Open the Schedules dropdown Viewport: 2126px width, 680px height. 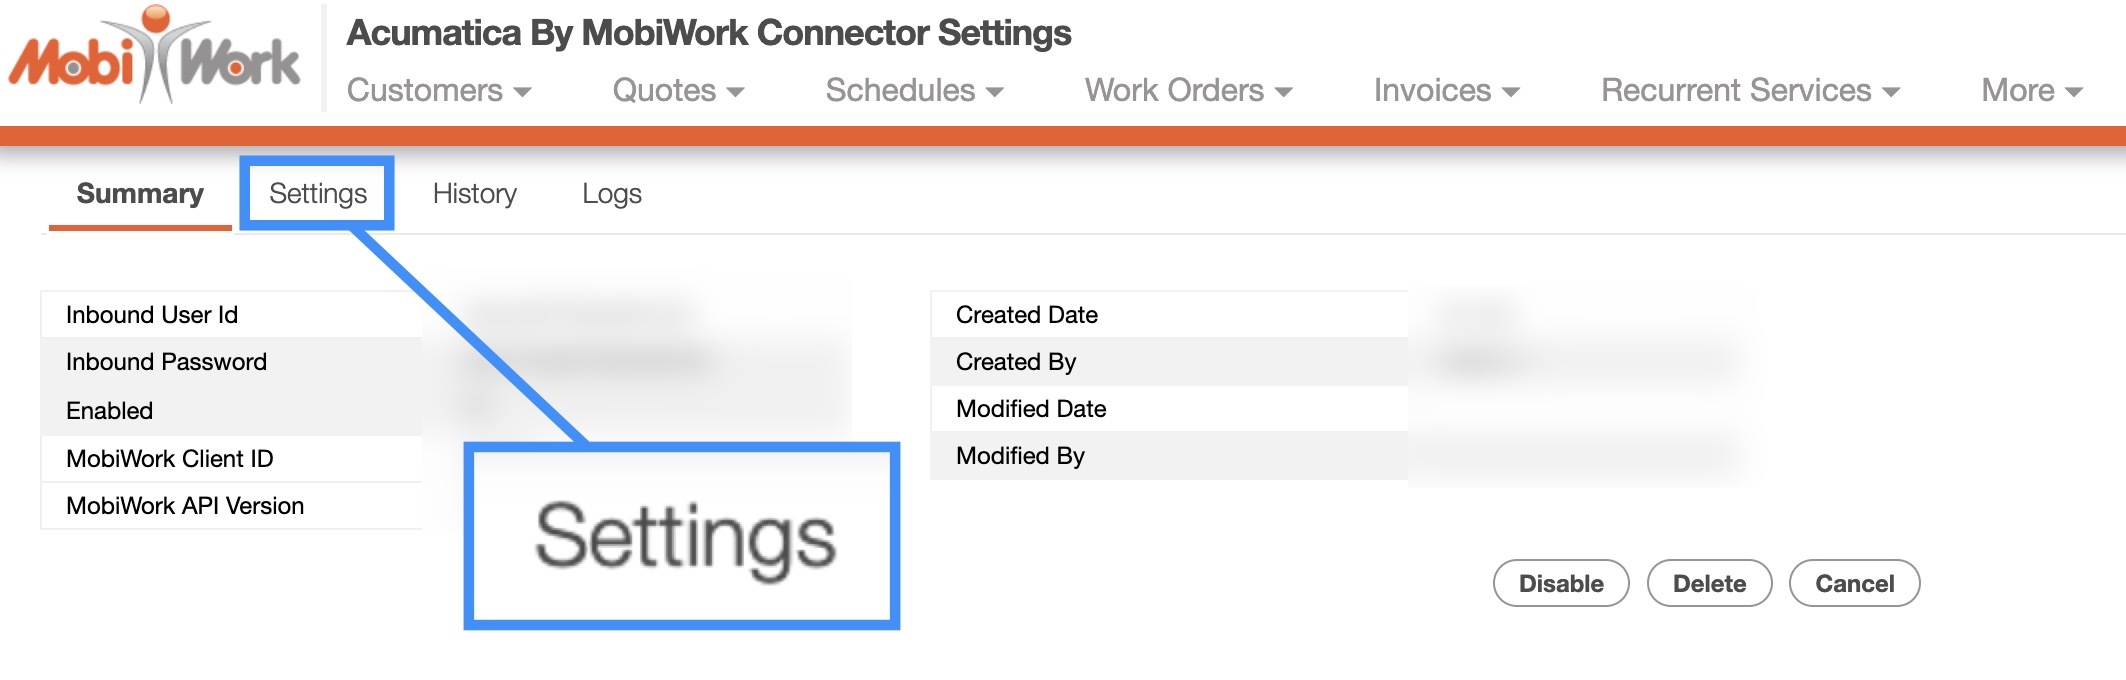[x=914, y=91]
